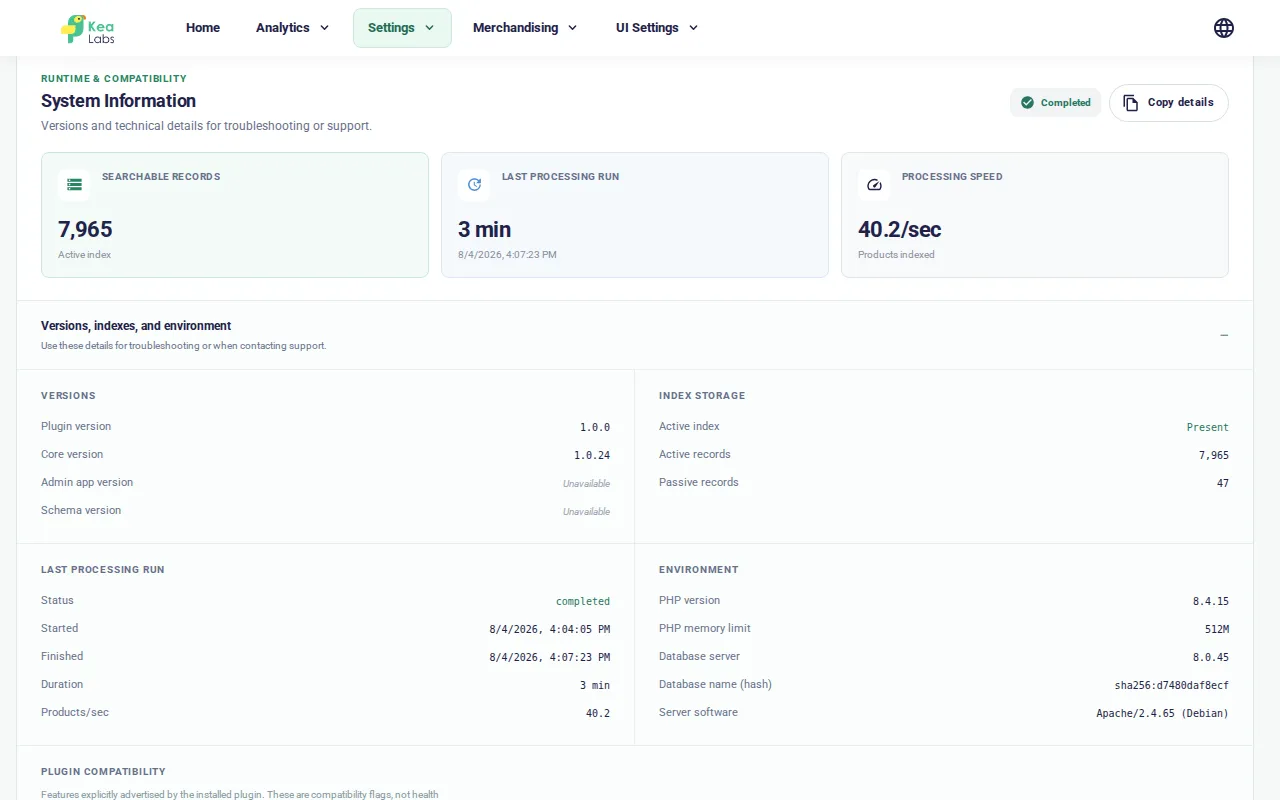Open the Analytics dropdown menu
The height and width of the screenshot is (800, 1280).
coord(292,28)
